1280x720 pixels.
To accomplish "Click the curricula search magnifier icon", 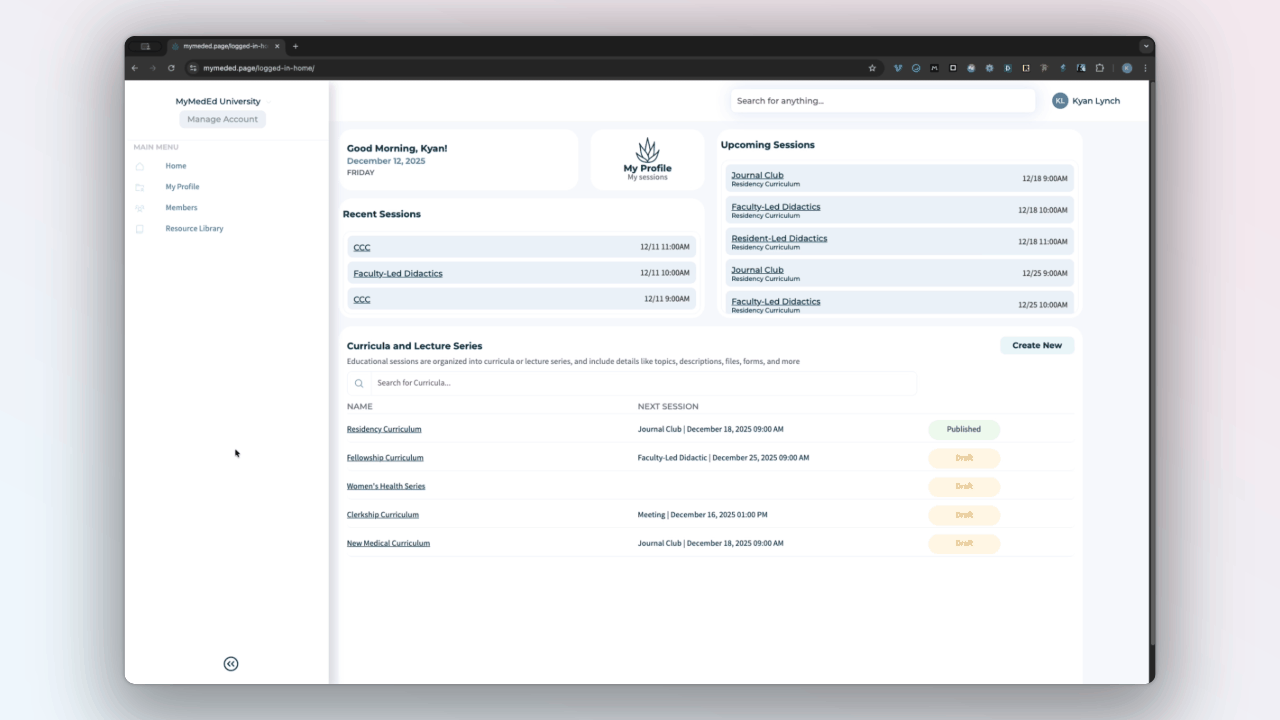I will pos(359,383).
